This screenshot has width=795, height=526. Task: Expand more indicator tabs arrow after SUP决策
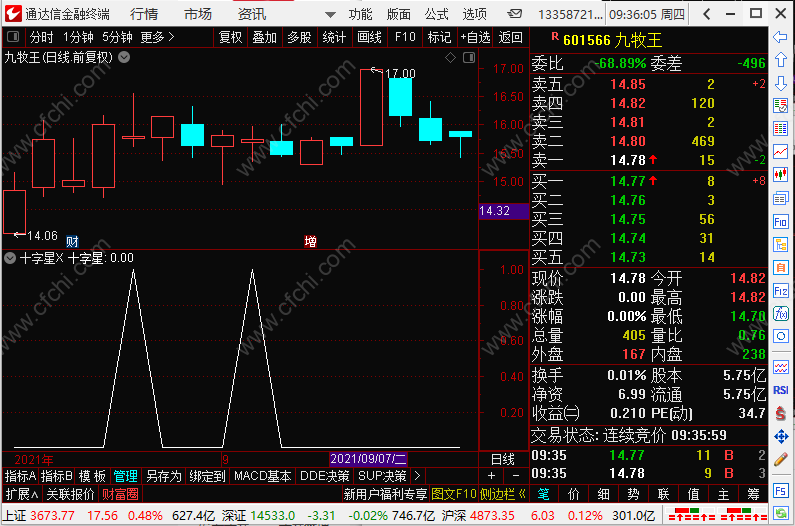[x=417, y=476]
